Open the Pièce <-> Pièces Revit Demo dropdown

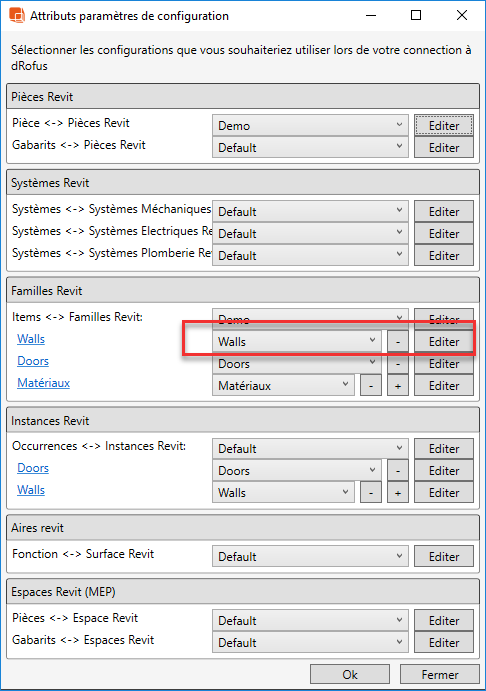tap(310, 126)
